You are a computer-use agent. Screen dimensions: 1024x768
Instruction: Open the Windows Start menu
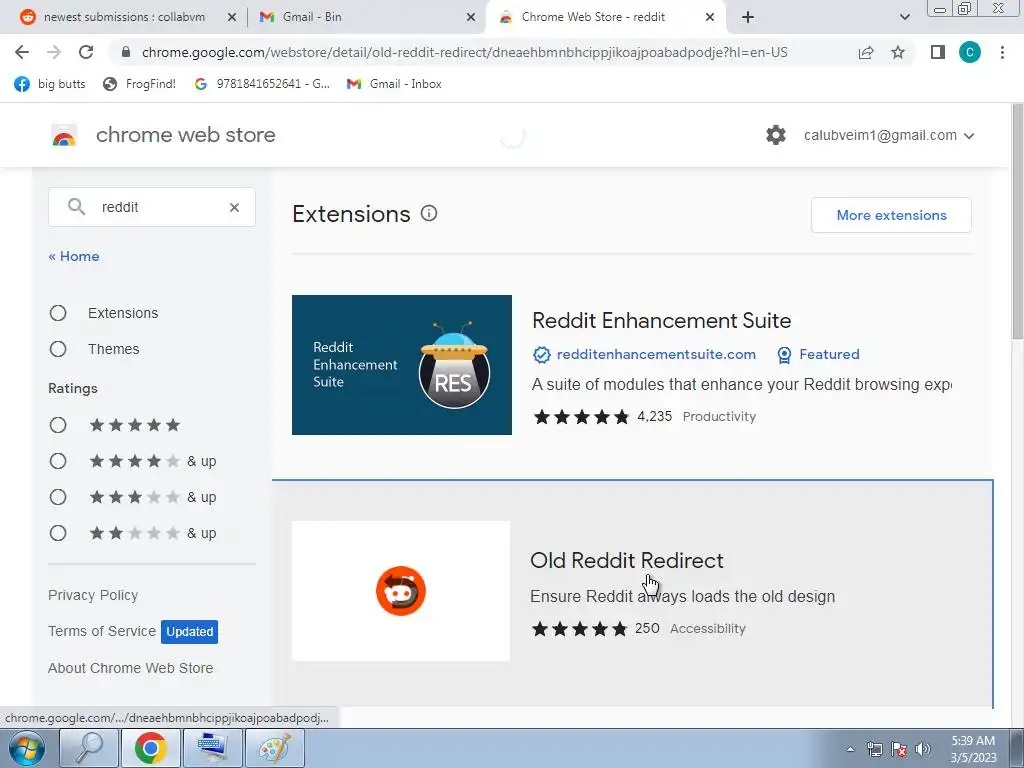click(27, 748)
